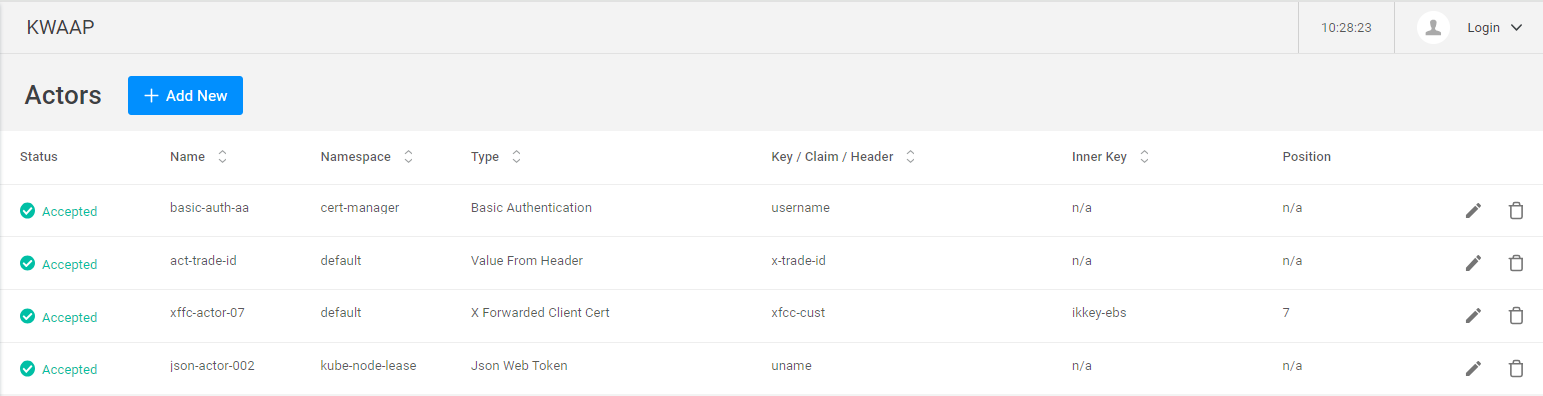Edit the act-trade-id actor row
The width and height of the screenshot is (1543, 396).
click(1473, 262)
